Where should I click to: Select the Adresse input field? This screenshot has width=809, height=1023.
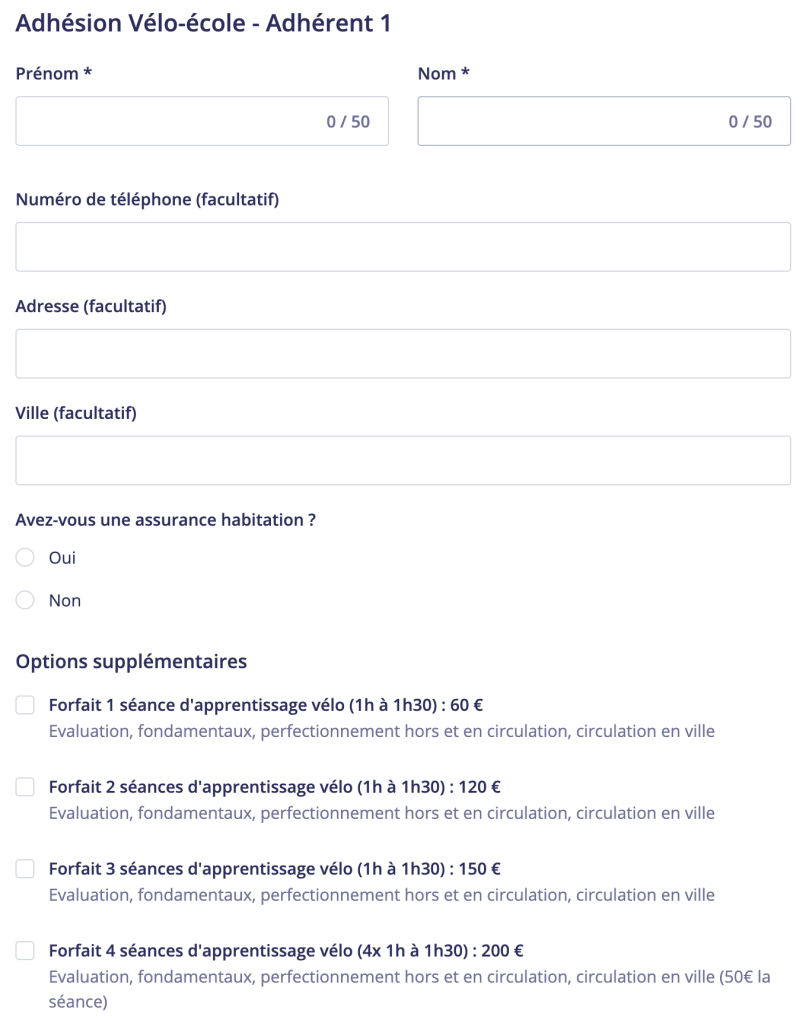pyautogui.click(x=403, y=354)
